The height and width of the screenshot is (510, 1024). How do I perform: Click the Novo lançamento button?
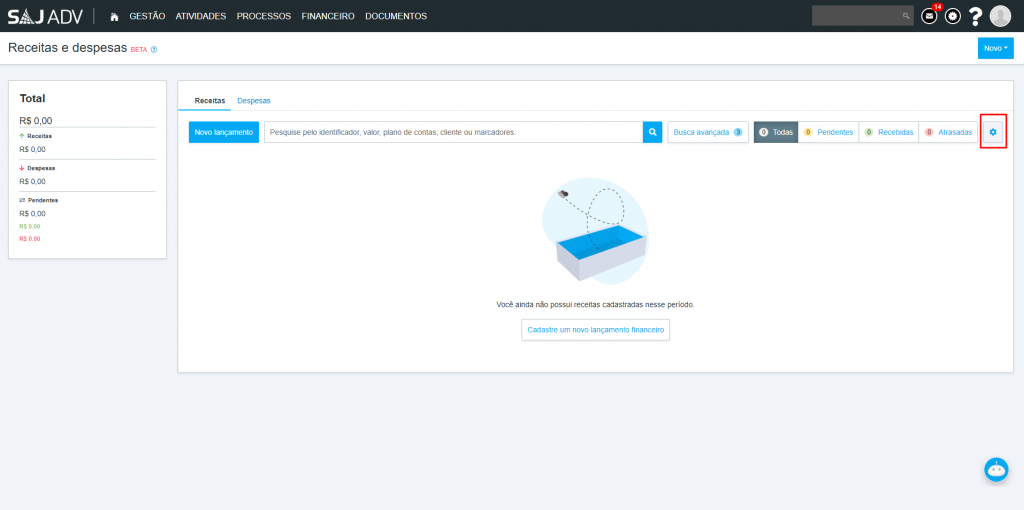(x=224, y=132)
